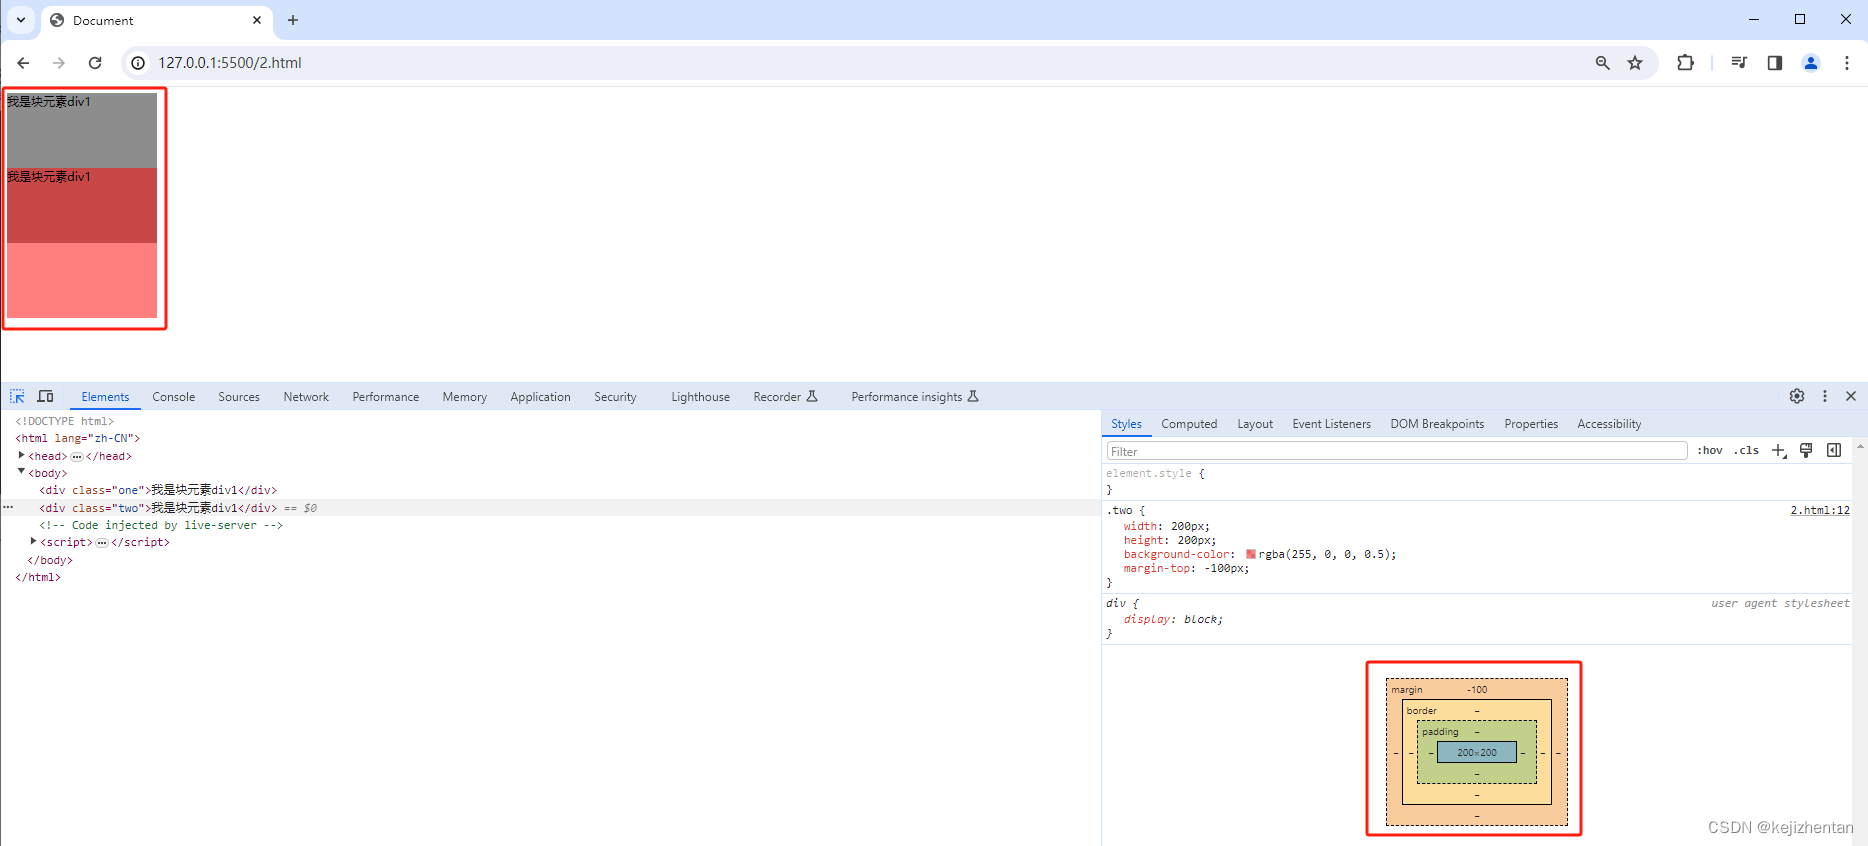
Task: Open DevTools customize three-dot menu
Action: point(1825,396)
